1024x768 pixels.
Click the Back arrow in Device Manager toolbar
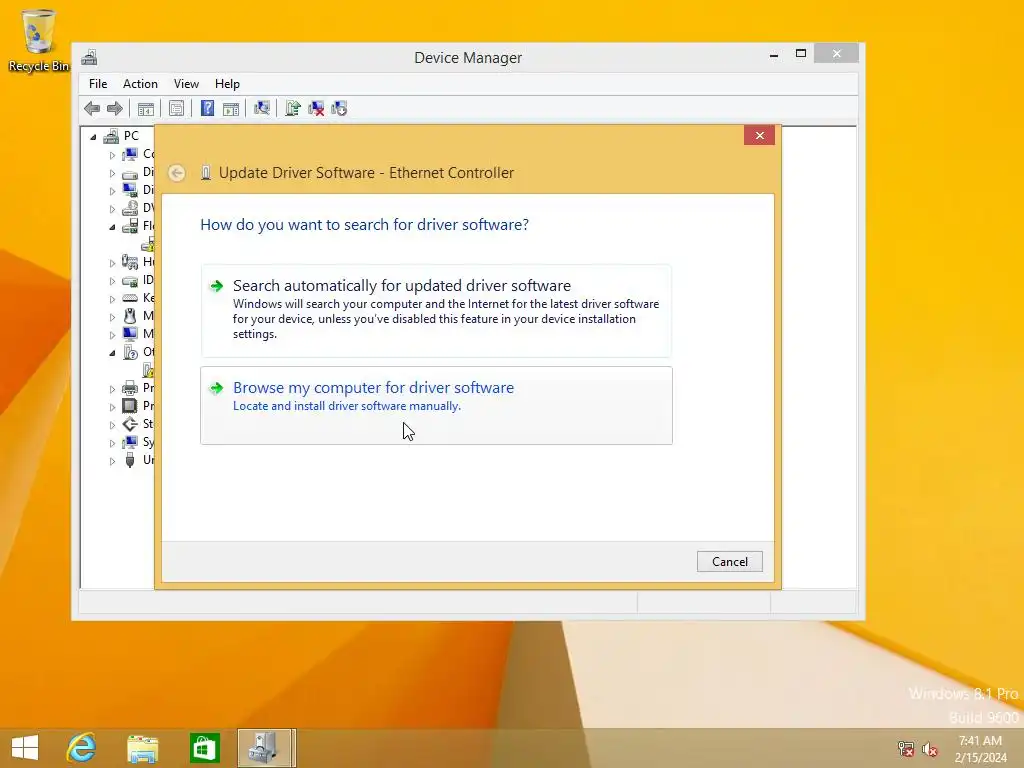click(x=92, y=108)
